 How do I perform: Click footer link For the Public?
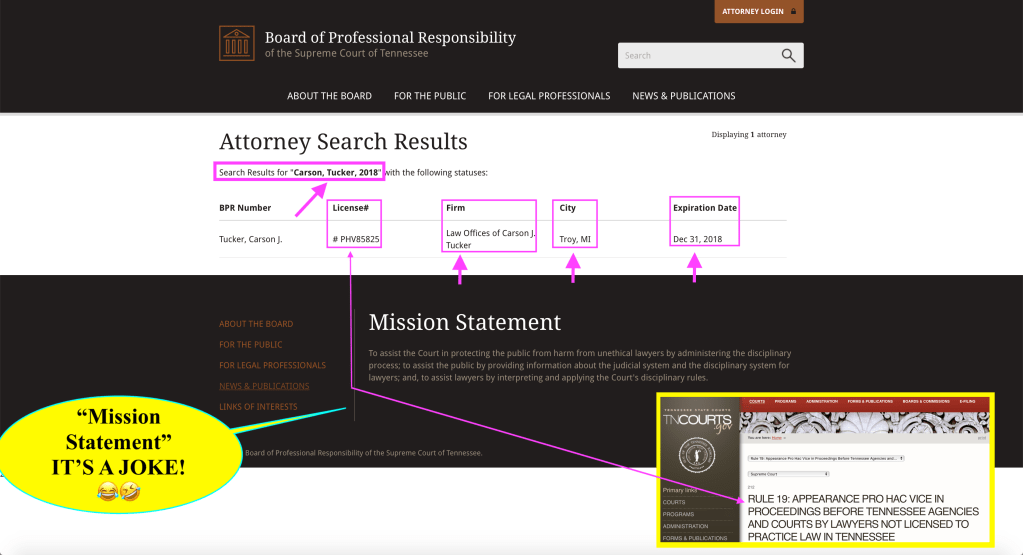pyautogui.click(x=251, y=344)
